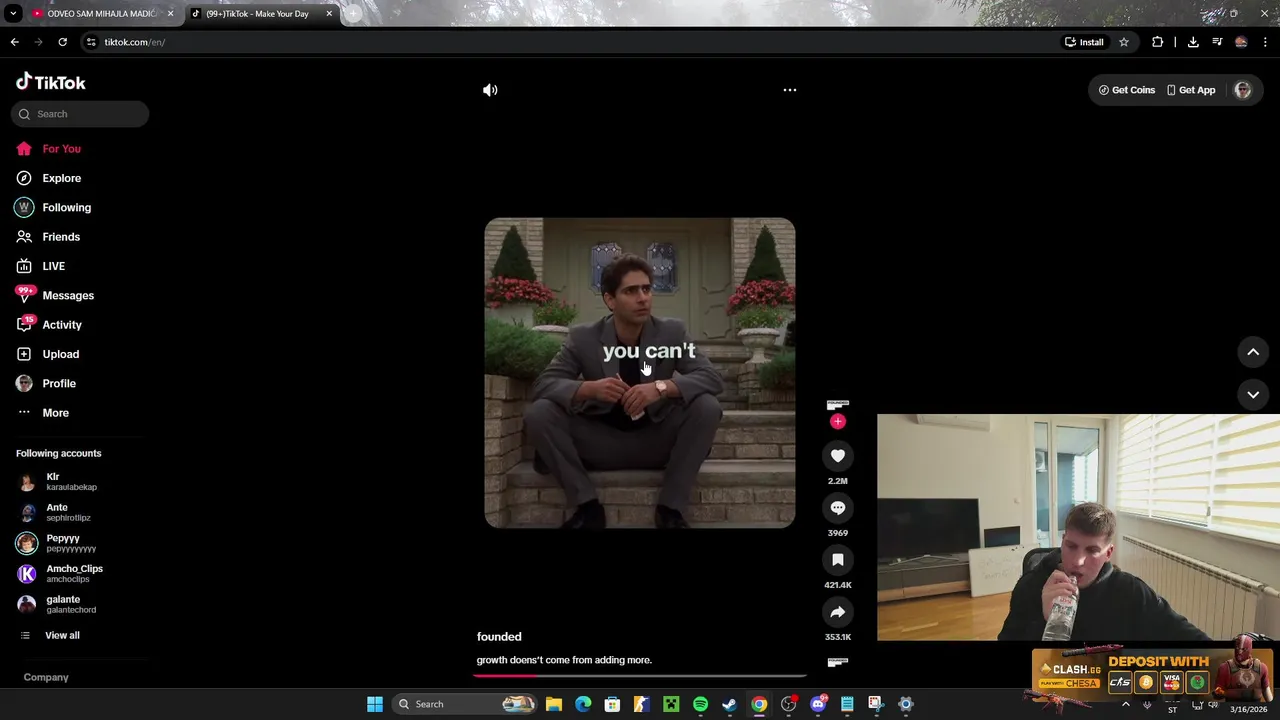
Task: Go to the next video with down arrow
Action: 1253,395
